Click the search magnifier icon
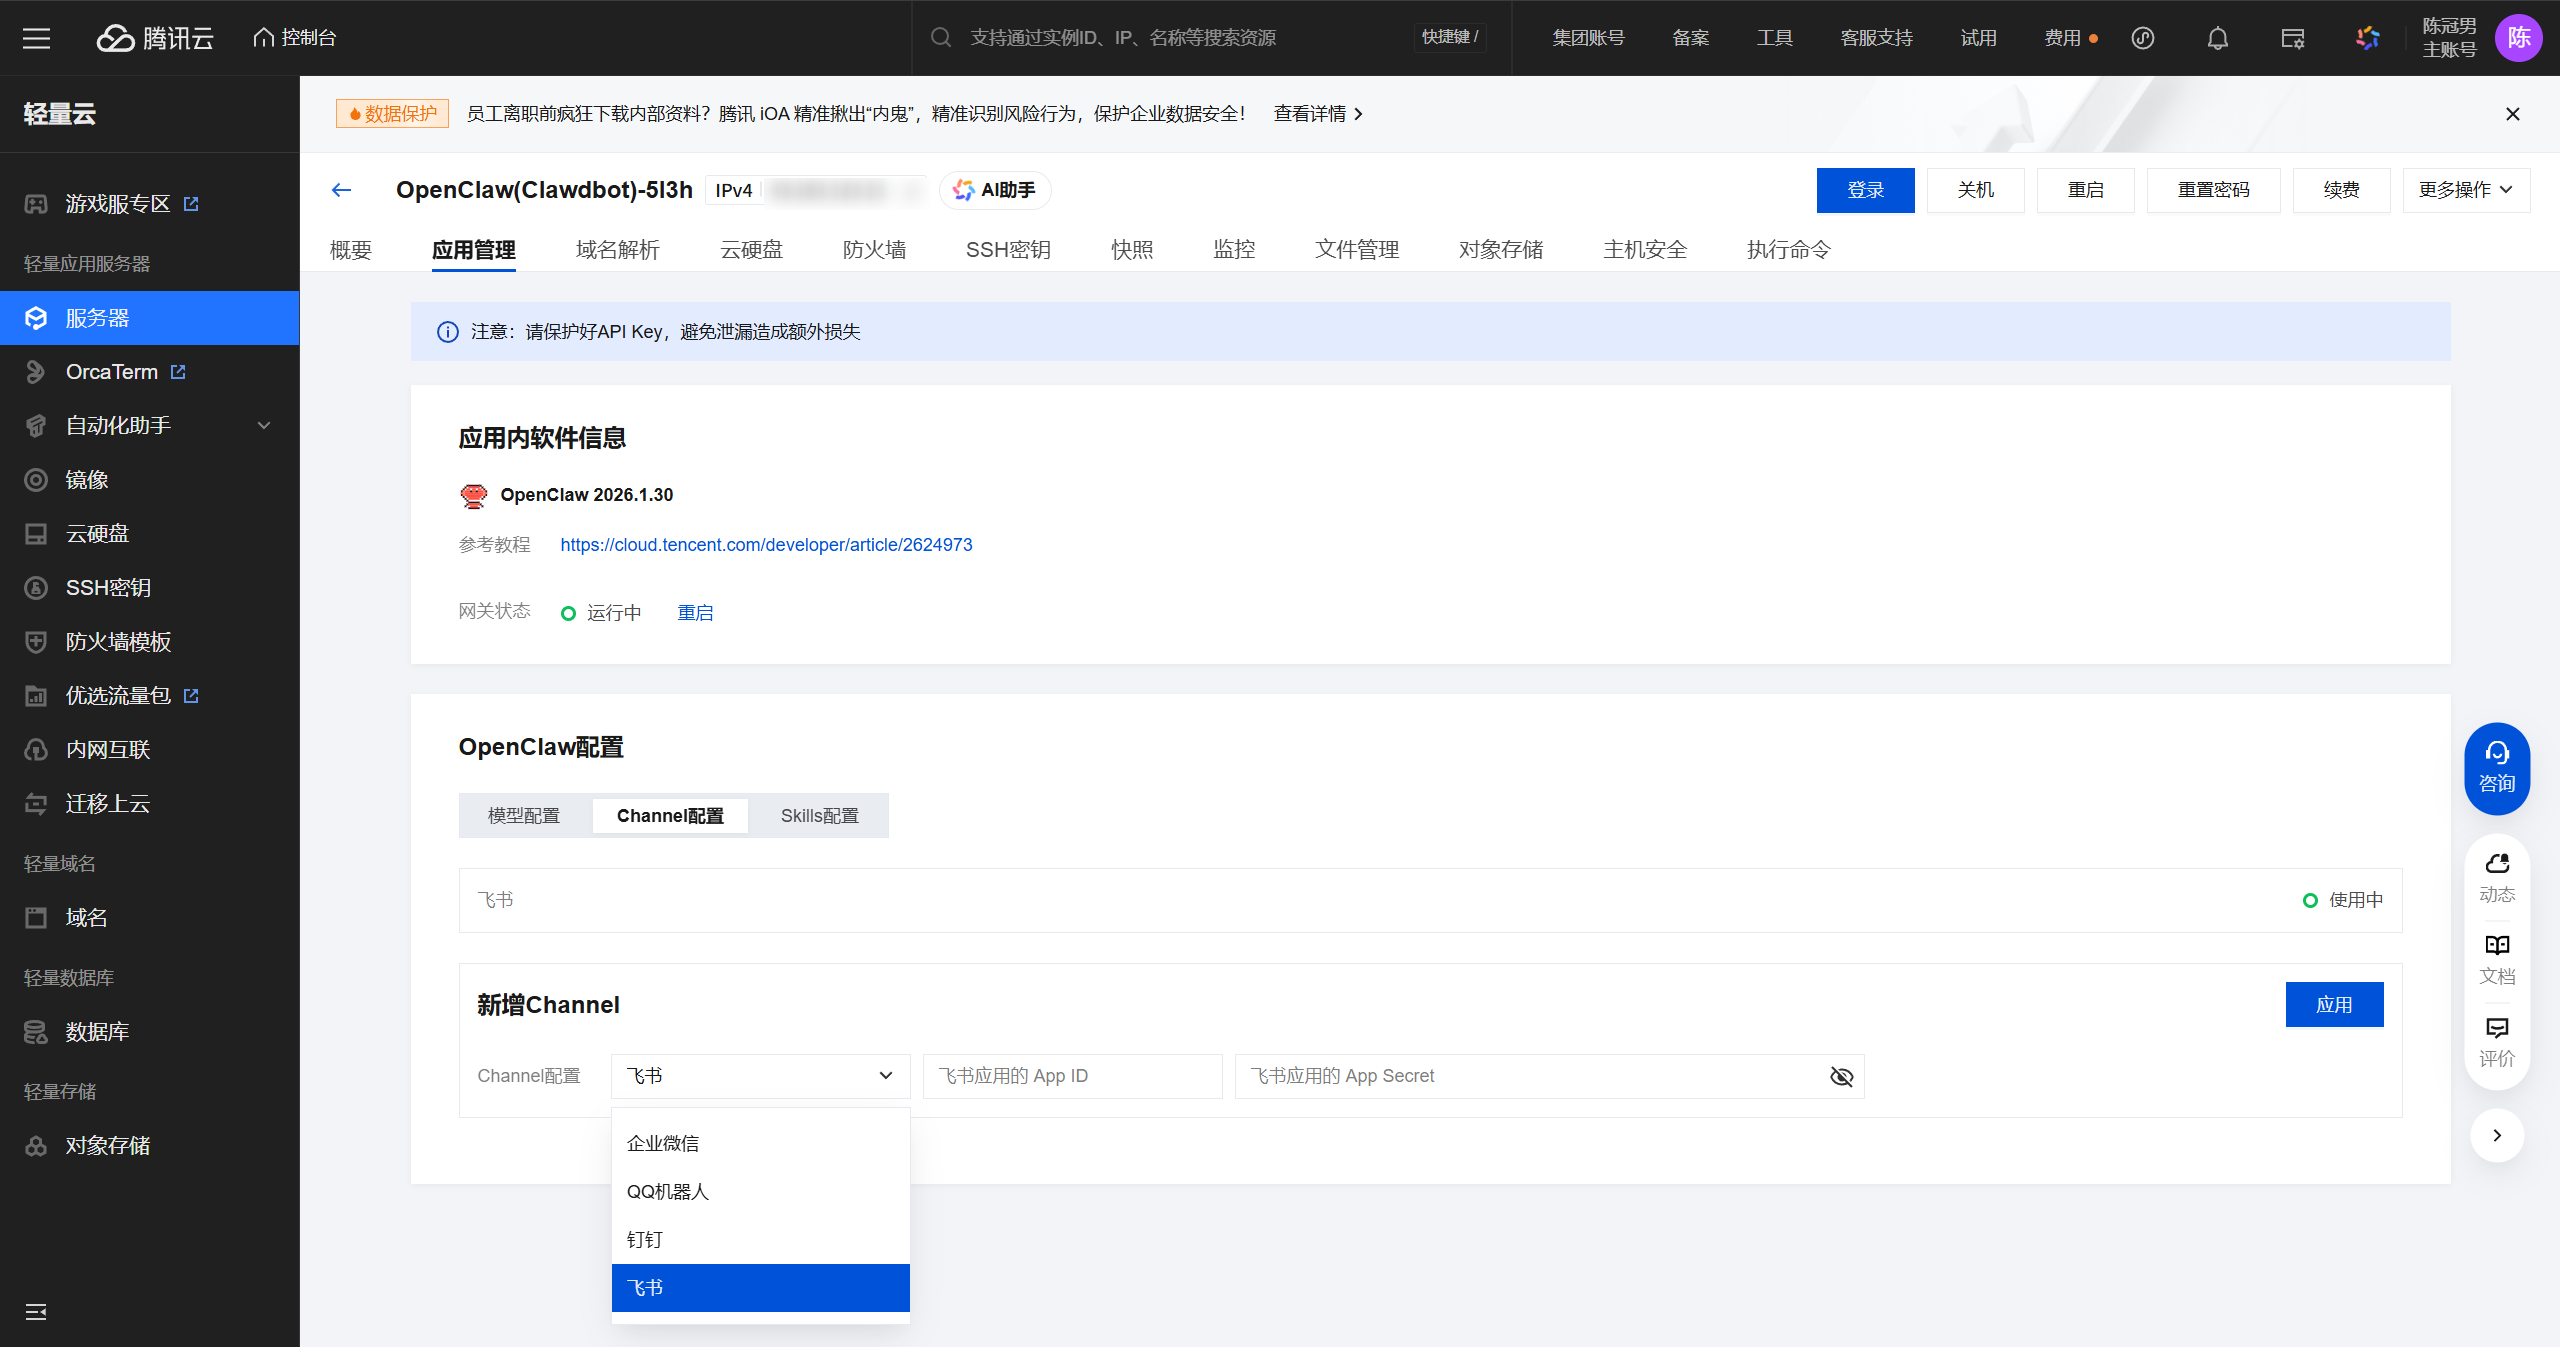The height and width of the screenshot is (1347, 2560). 940,37
